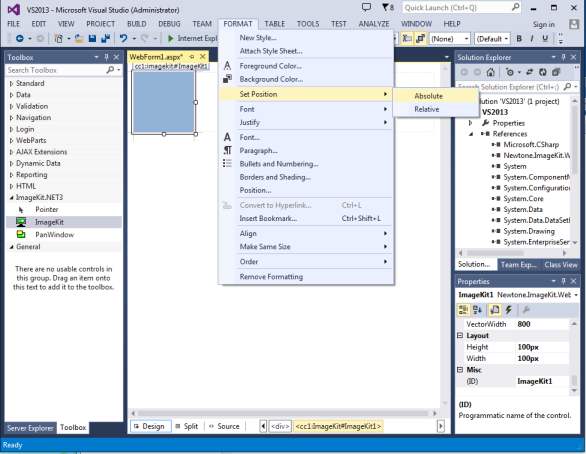Screen dimensions: 586x454
Task: Click the Refresh icon in Solution Explorer
Action: [543, 72]
